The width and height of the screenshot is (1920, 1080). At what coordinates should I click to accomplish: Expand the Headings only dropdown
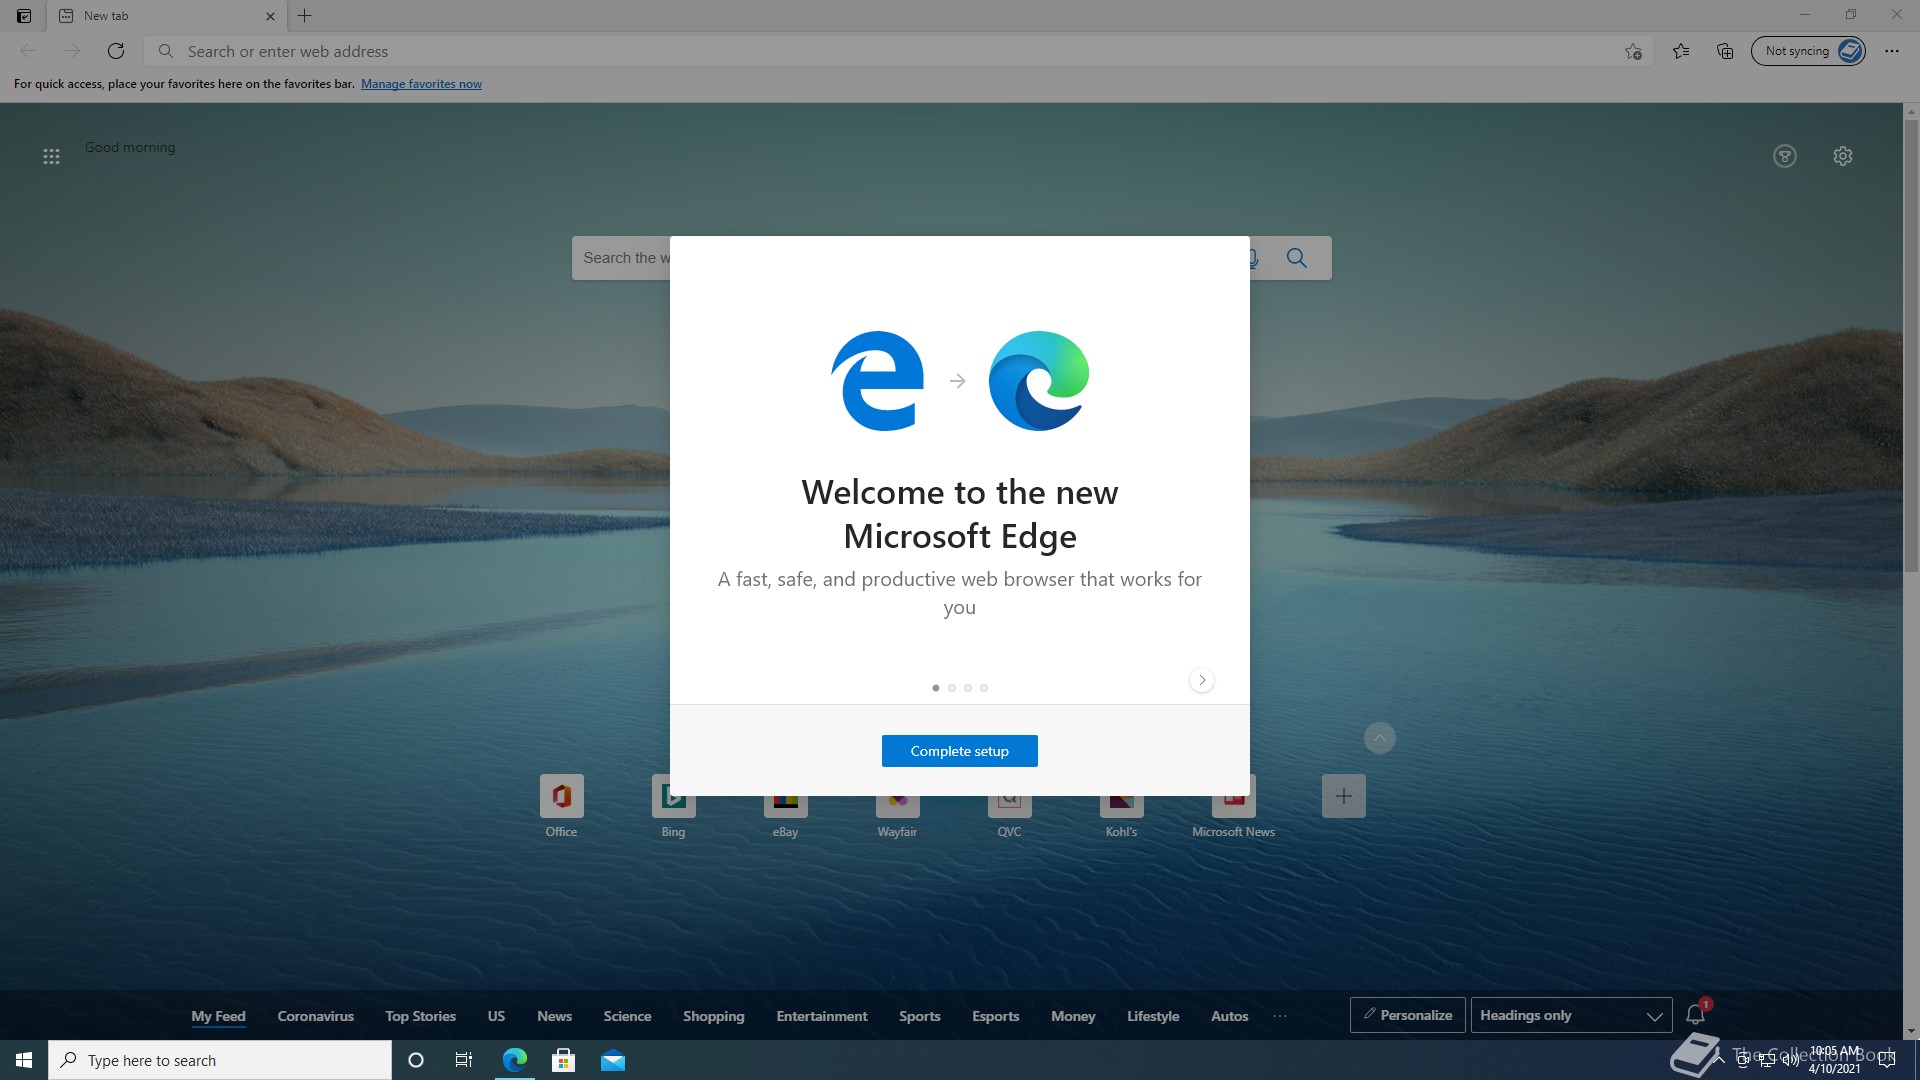click(x=1571, y=1015)
